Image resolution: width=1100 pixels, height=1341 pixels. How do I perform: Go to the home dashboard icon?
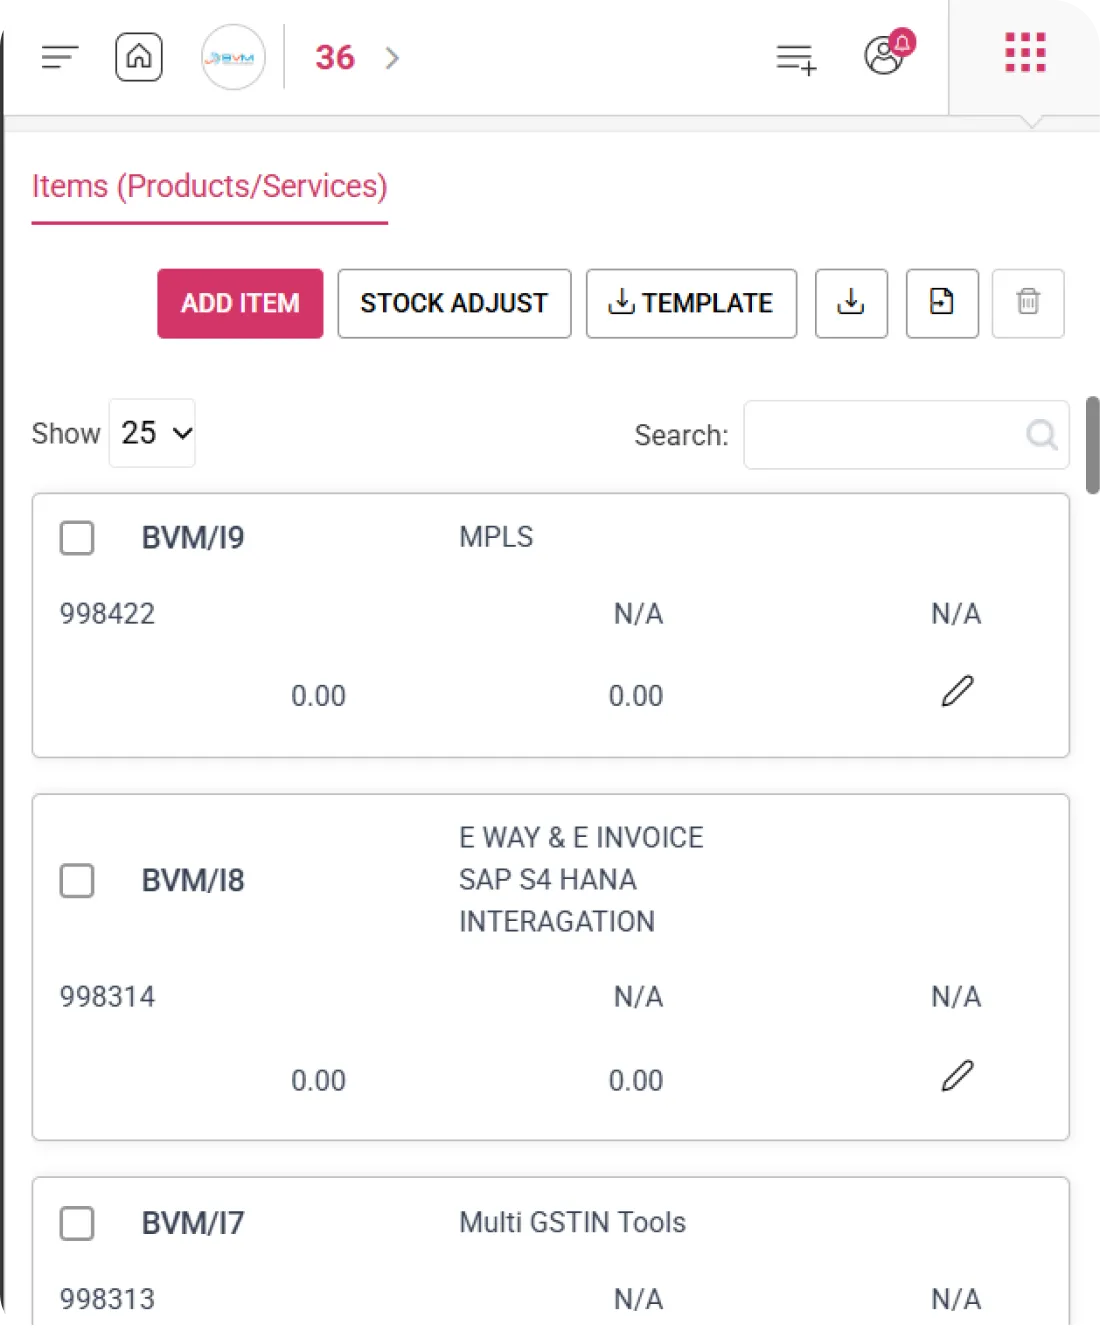tap(139, 57)
